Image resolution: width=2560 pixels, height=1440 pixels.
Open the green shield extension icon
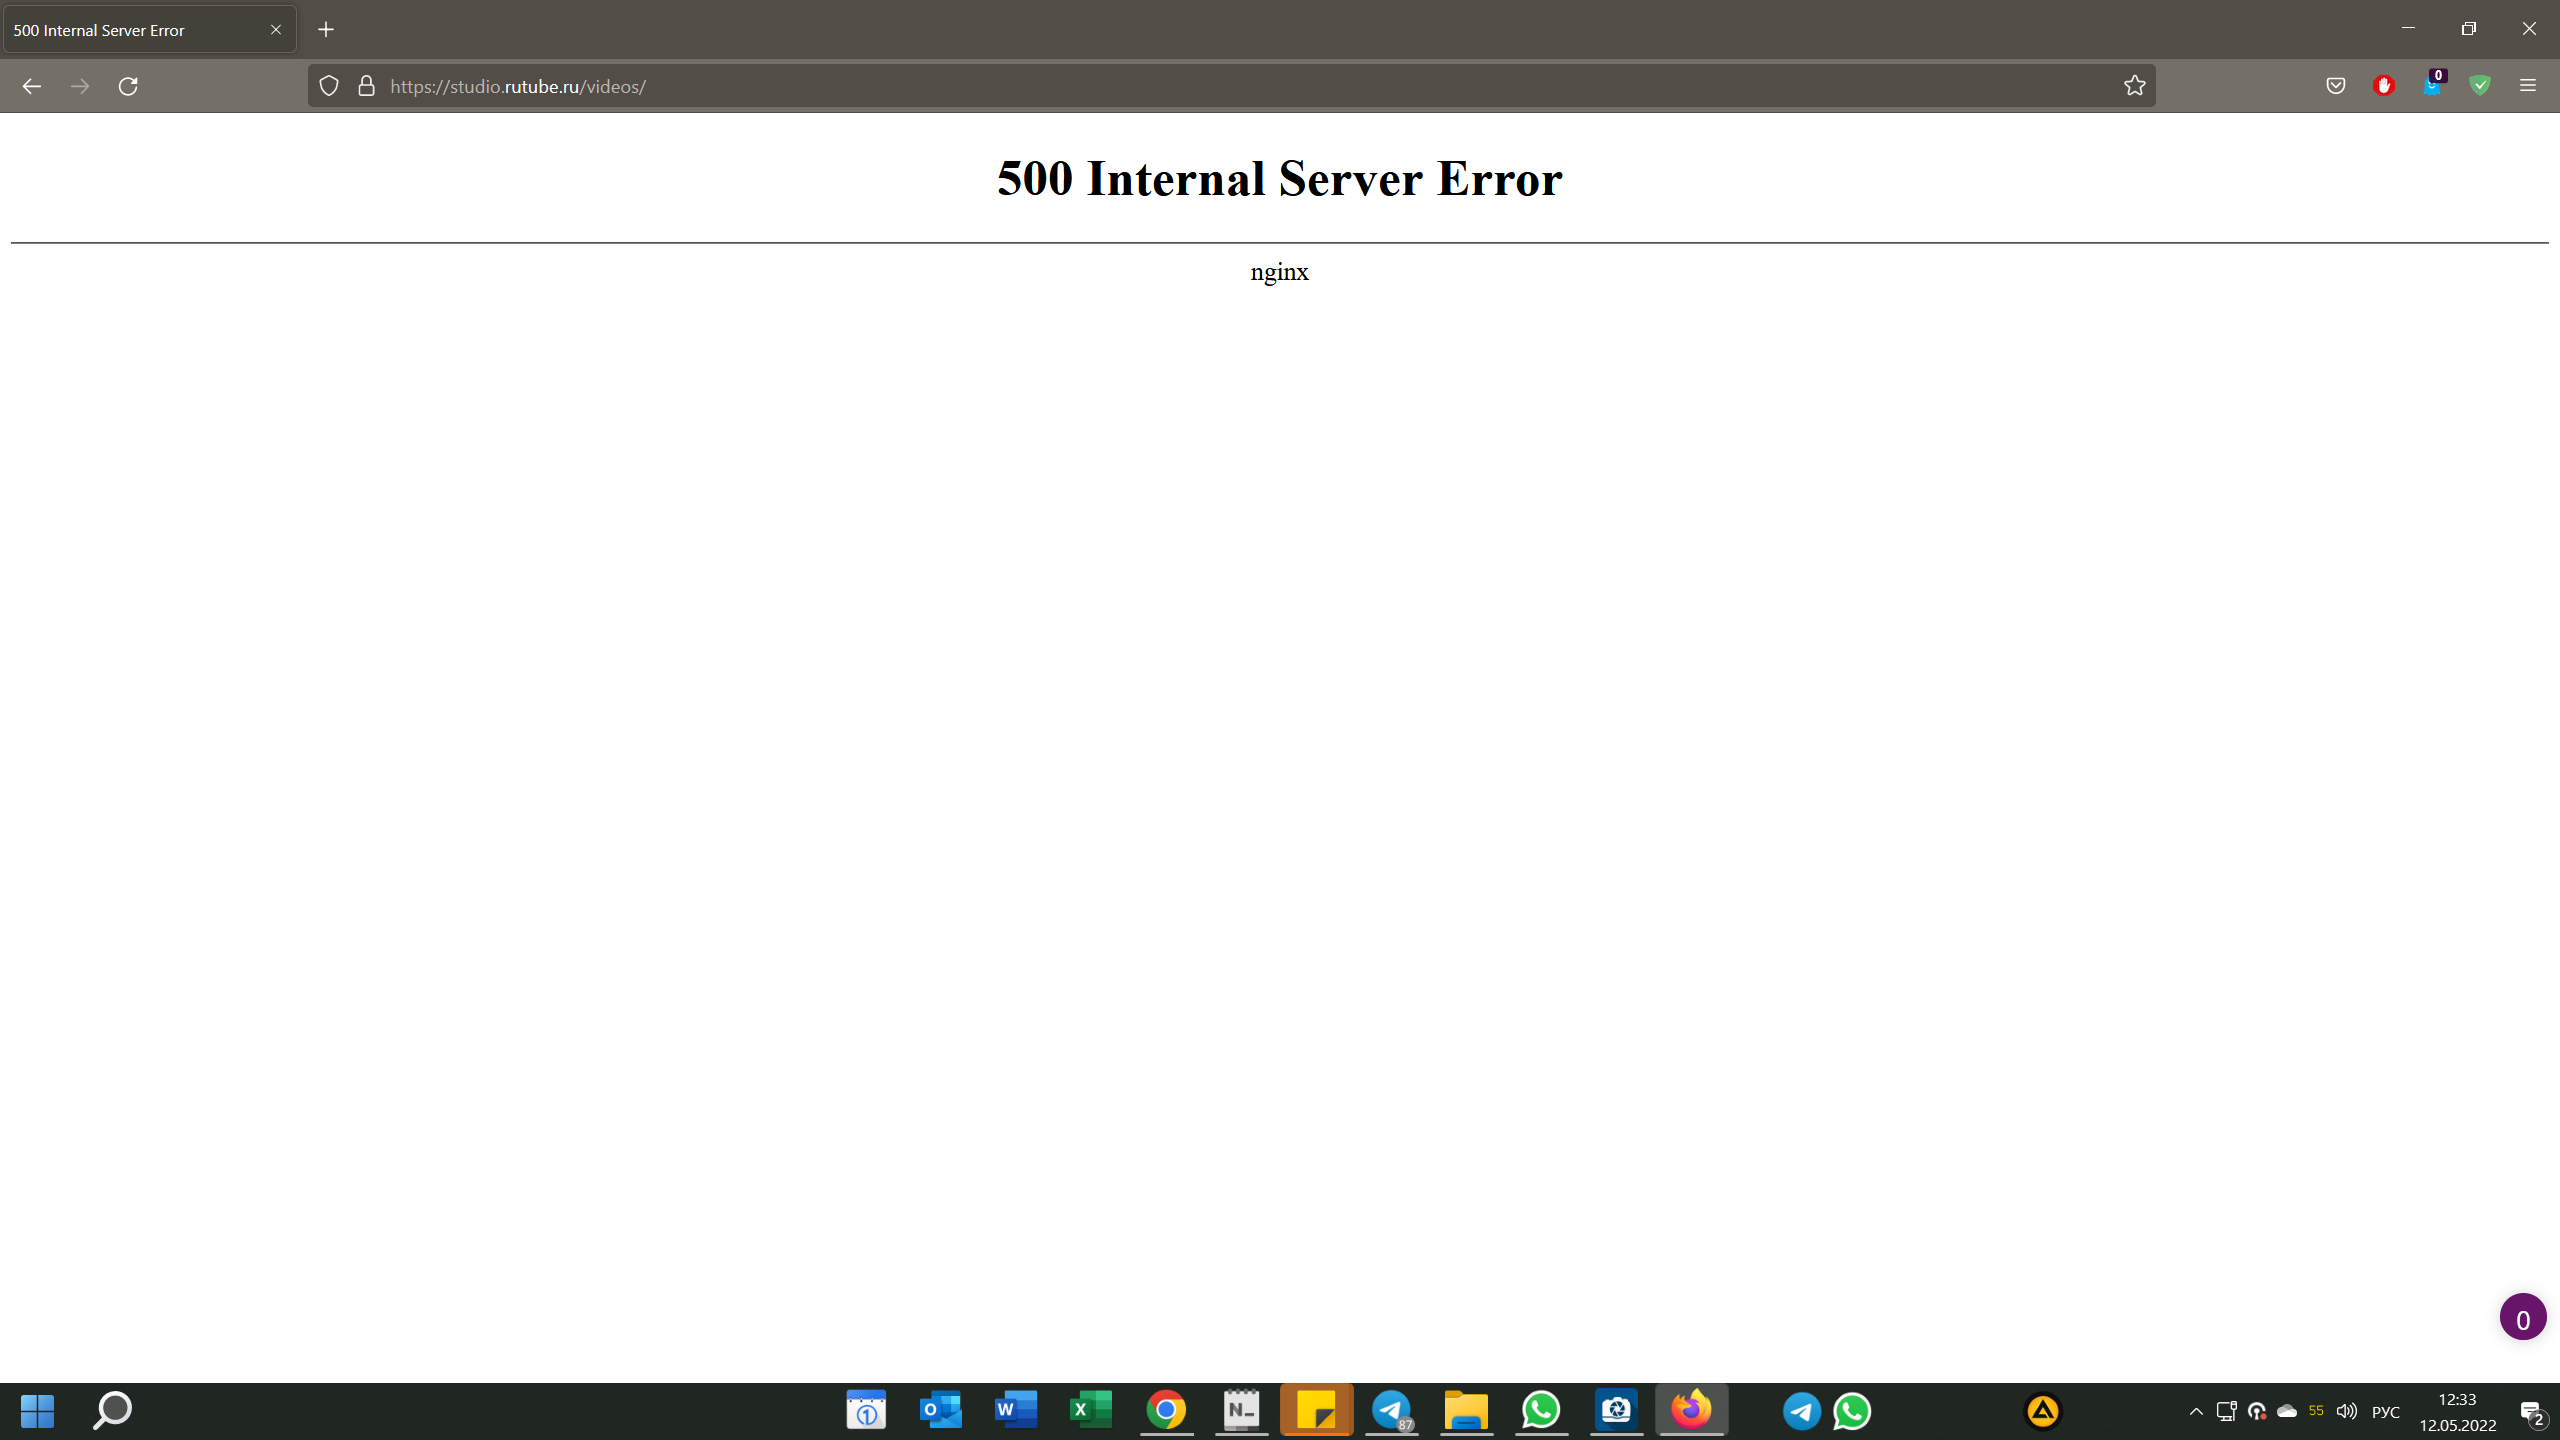(2480, 86)
